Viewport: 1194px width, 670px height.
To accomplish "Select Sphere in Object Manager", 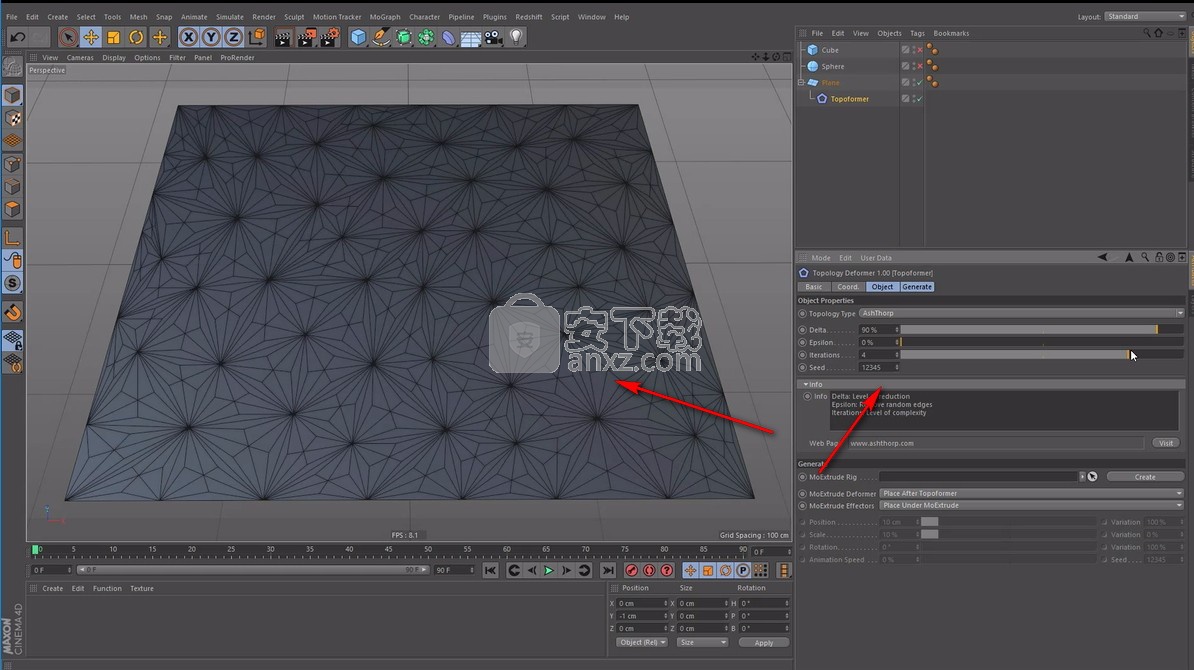I will pos(832,66).
